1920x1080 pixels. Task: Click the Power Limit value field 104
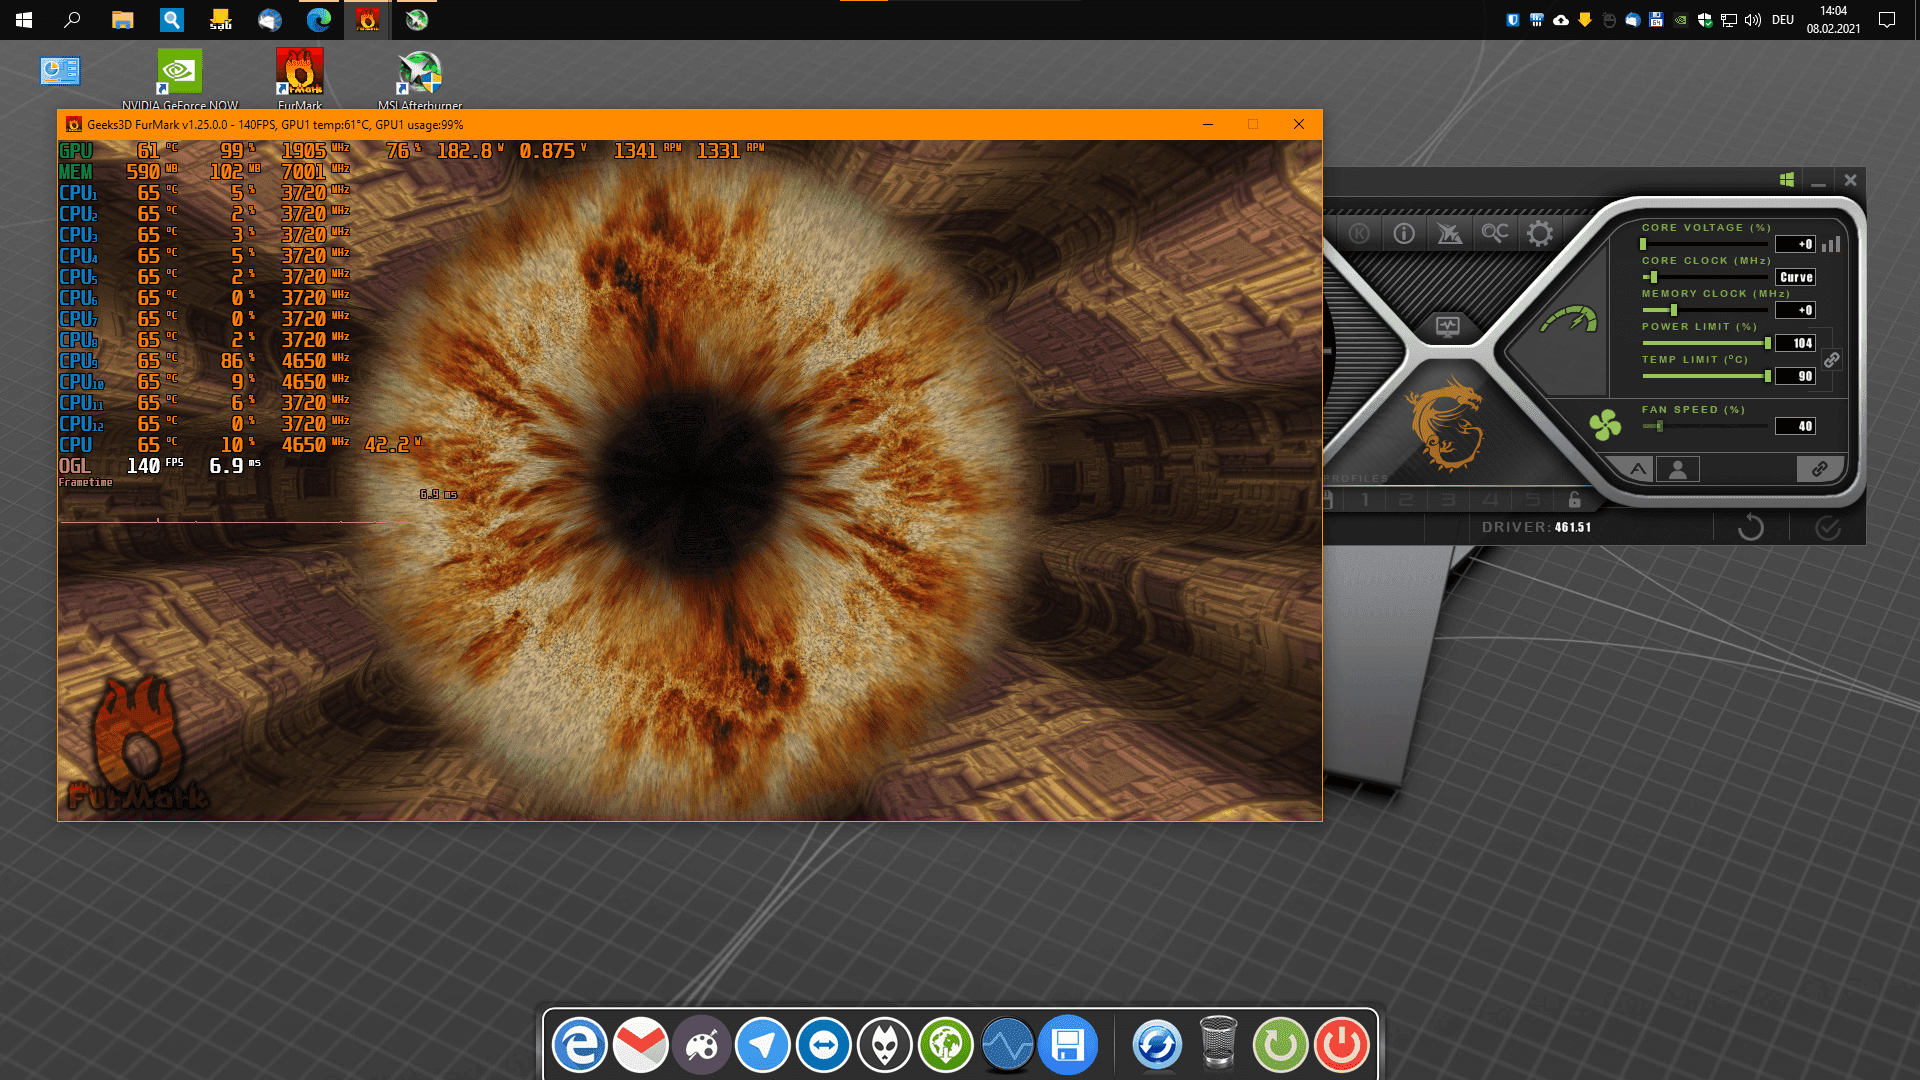tap(1796, 343)
